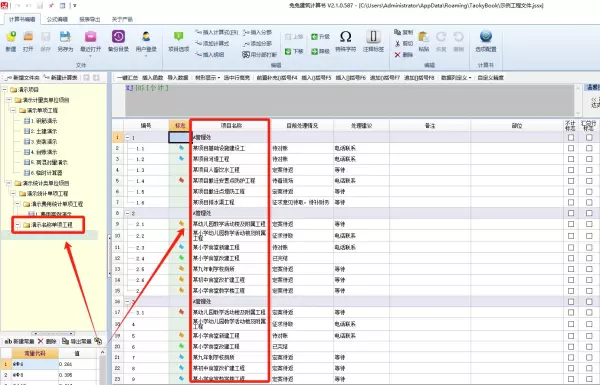
Task: Click the 插入分部 insert section button
Action: [x=257, y=32]
